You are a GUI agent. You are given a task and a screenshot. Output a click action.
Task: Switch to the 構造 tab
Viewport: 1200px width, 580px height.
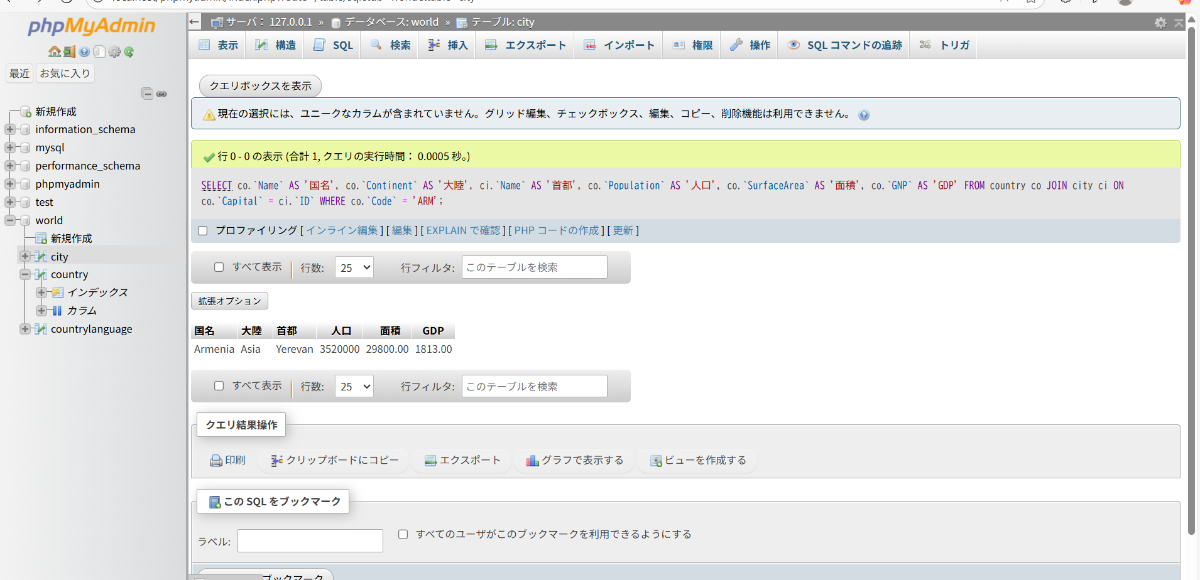(x=275, y=45)
